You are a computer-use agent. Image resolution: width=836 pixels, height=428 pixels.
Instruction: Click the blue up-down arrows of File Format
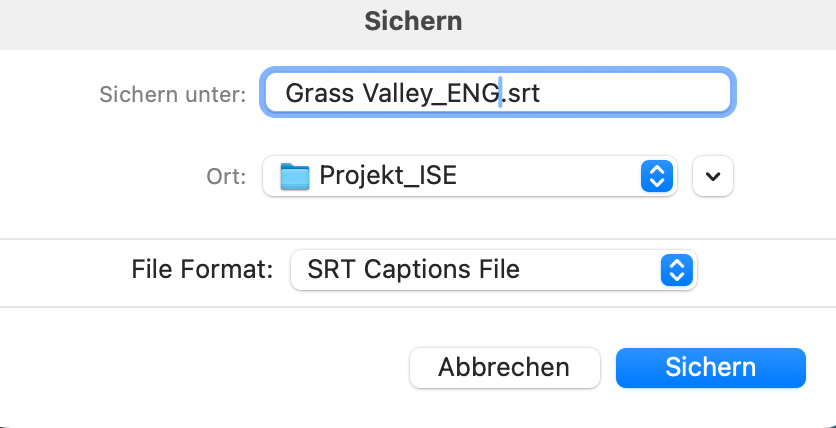[677, 270]
